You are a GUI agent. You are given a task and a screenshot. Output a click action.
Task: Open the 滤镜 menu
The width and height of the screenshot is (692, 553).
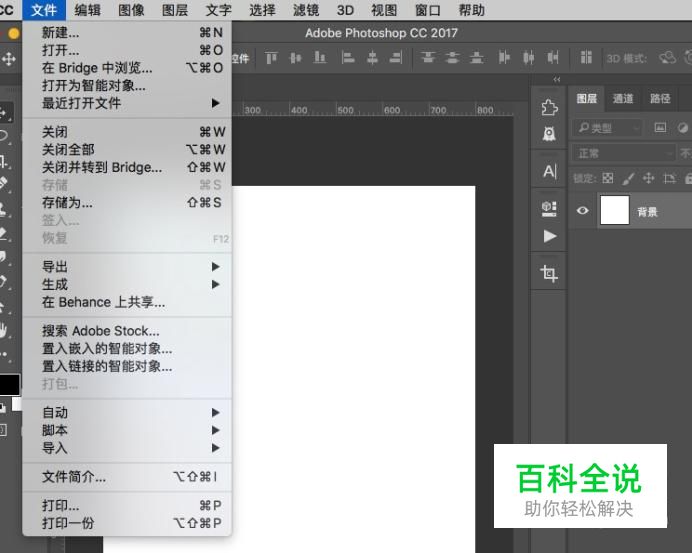pos(306,10)
